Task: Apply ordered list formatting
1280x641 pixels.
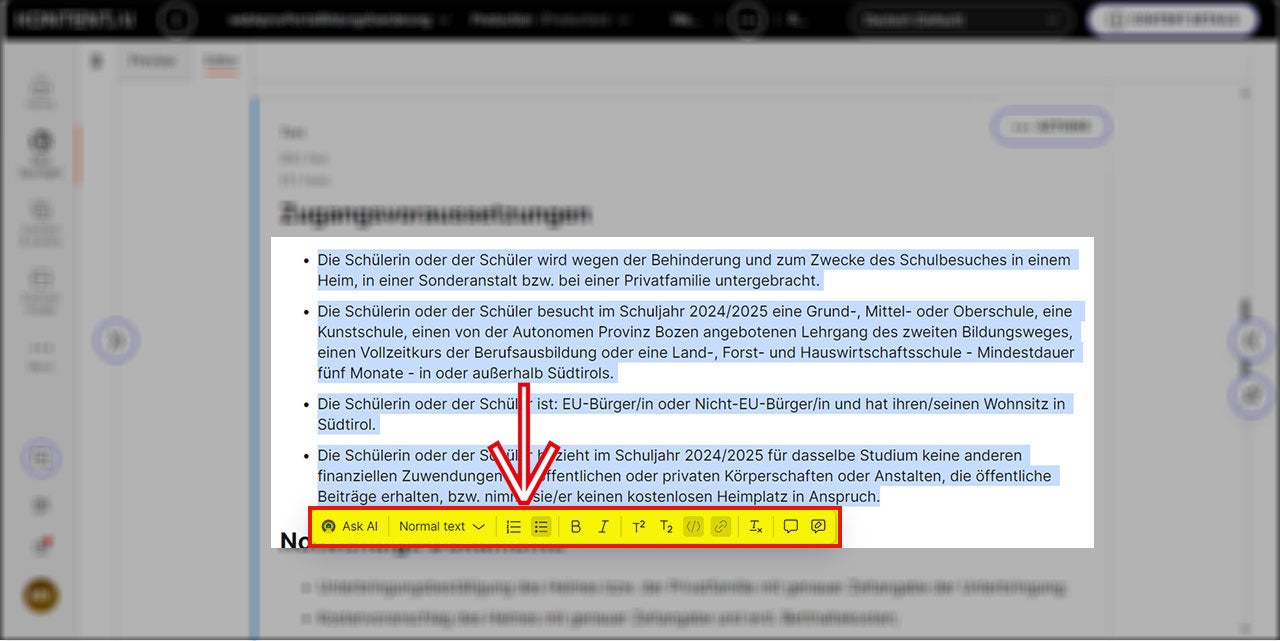Action: click(x=513, y=526)
